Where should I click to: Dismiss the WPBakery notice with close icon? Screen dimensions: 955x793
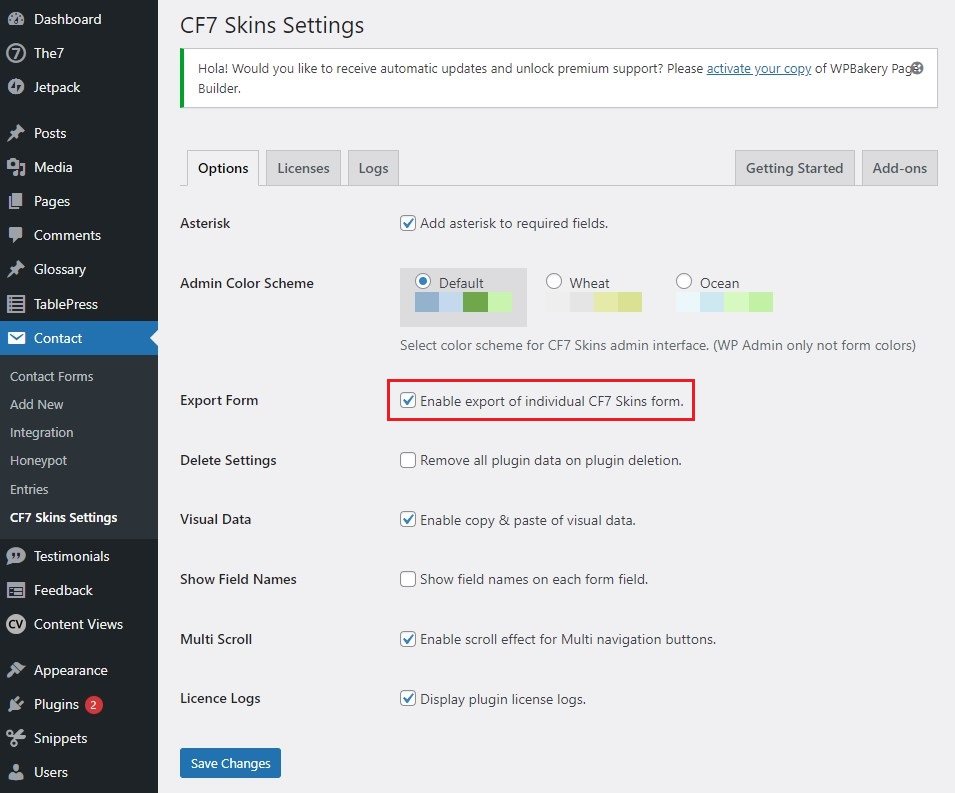tap(916, 69)
